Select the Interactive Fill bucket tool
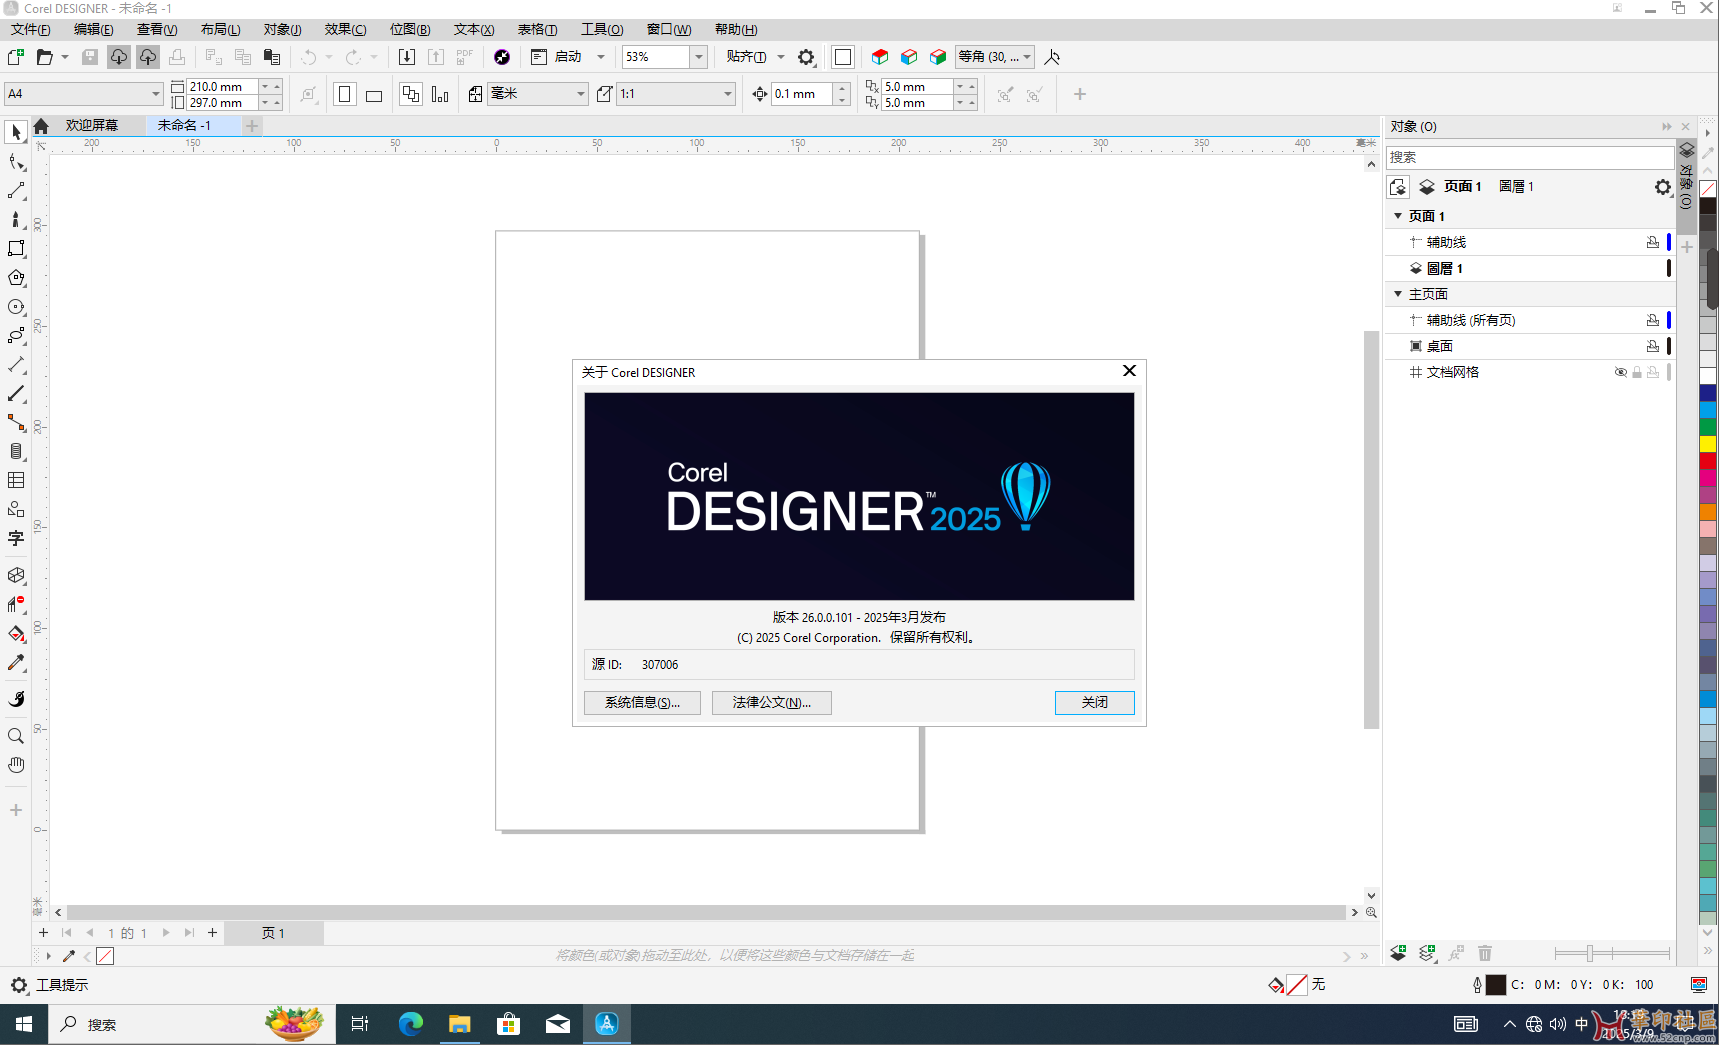Viewport: 1719px width, 1045px height. pos(16,634)
